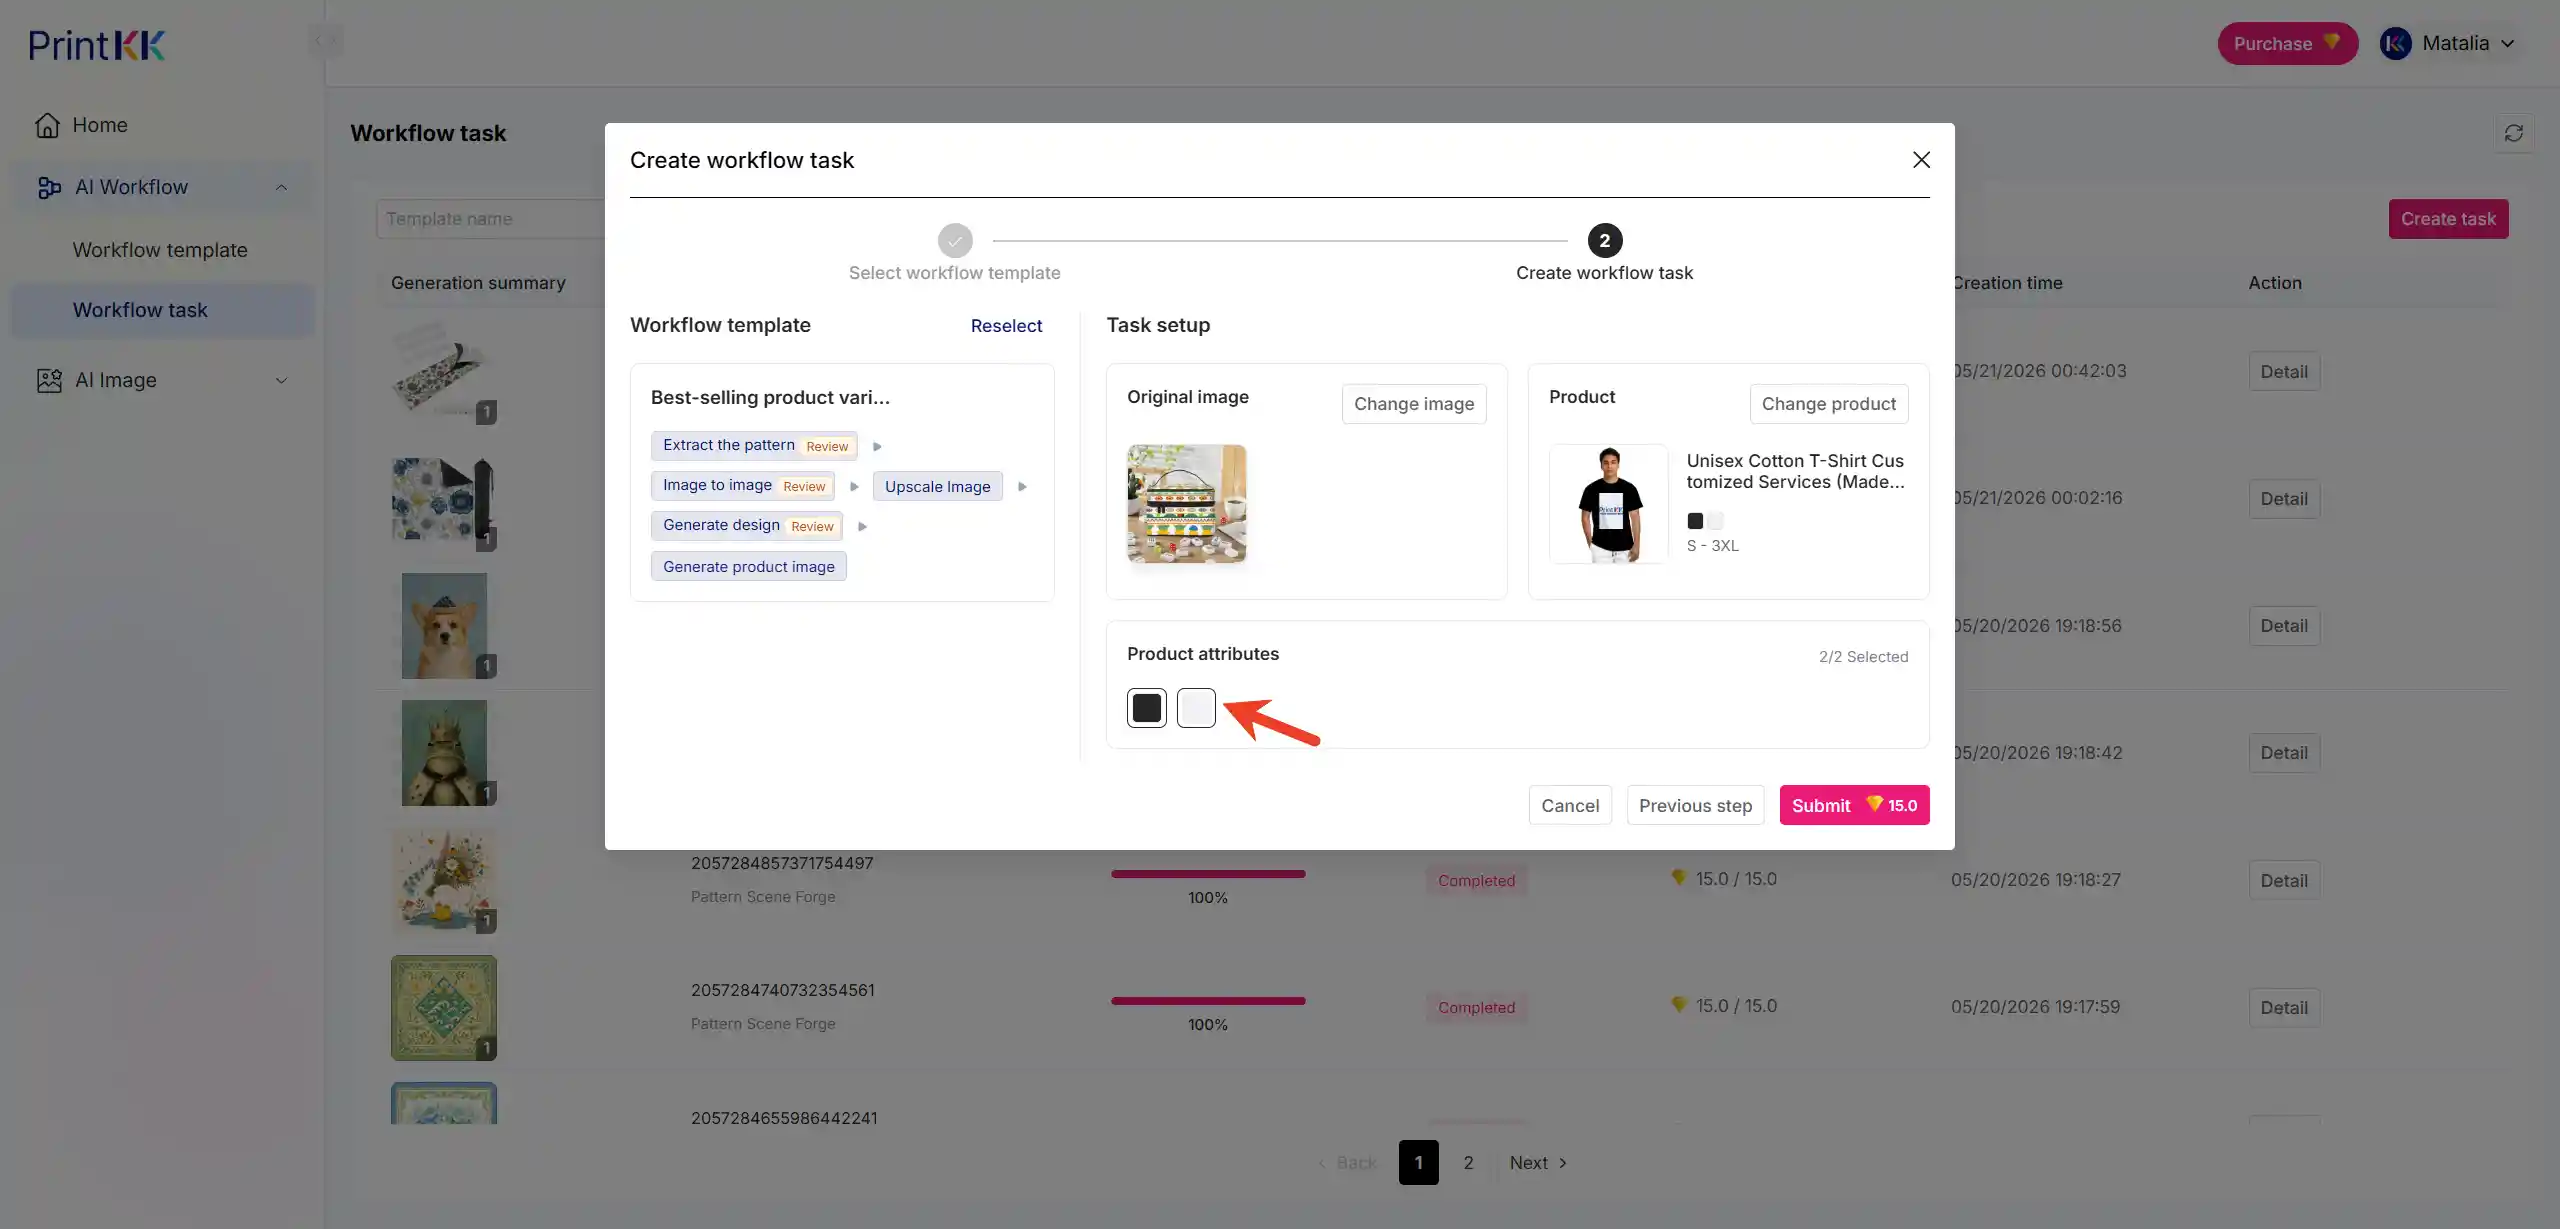Click the Template name search field
Viewport: 2560px width, 1229px height.
(x=490, y=219)
